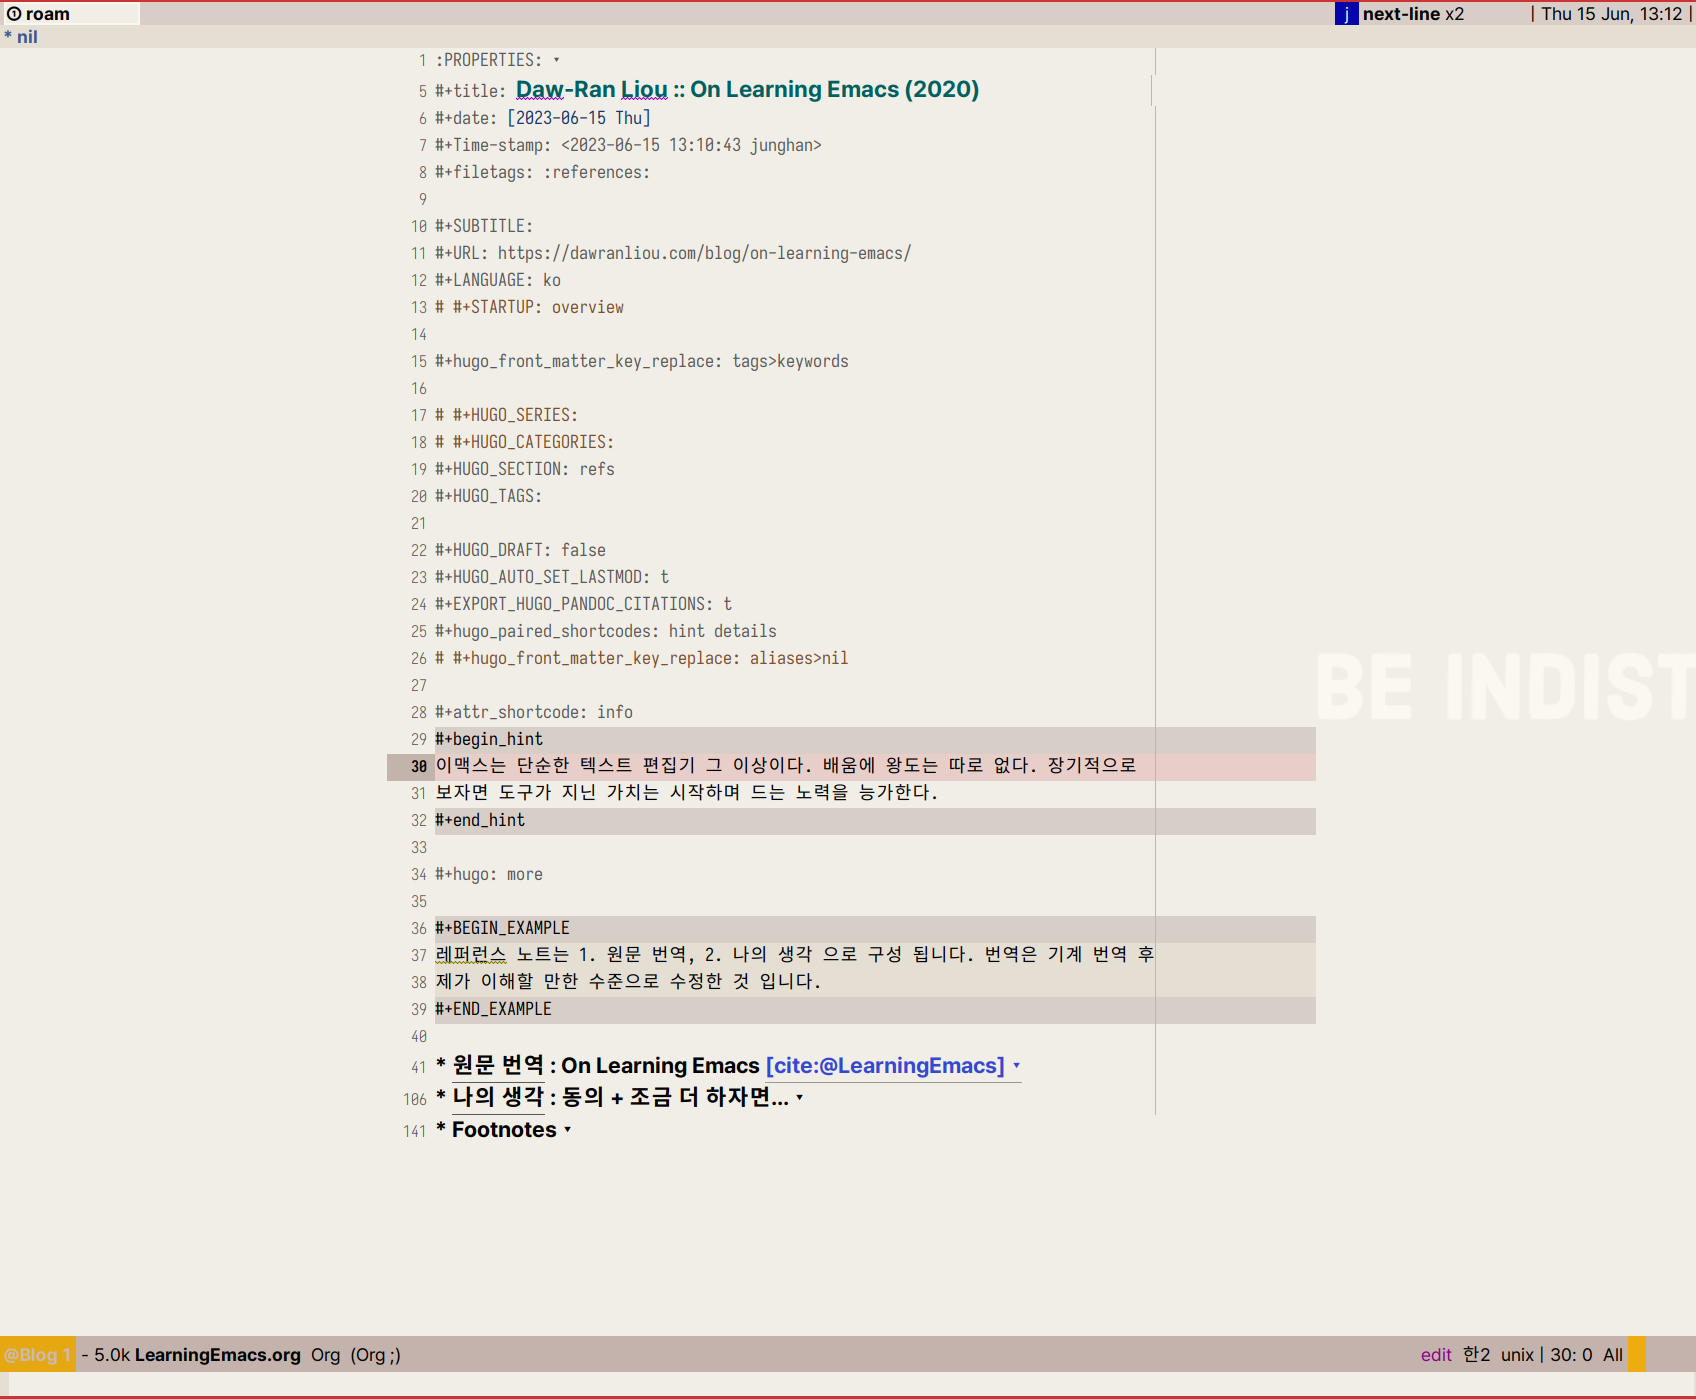1696x1399 pixels.
Task: Click the '한2' input method indicator
Action: point(1476,1355)
